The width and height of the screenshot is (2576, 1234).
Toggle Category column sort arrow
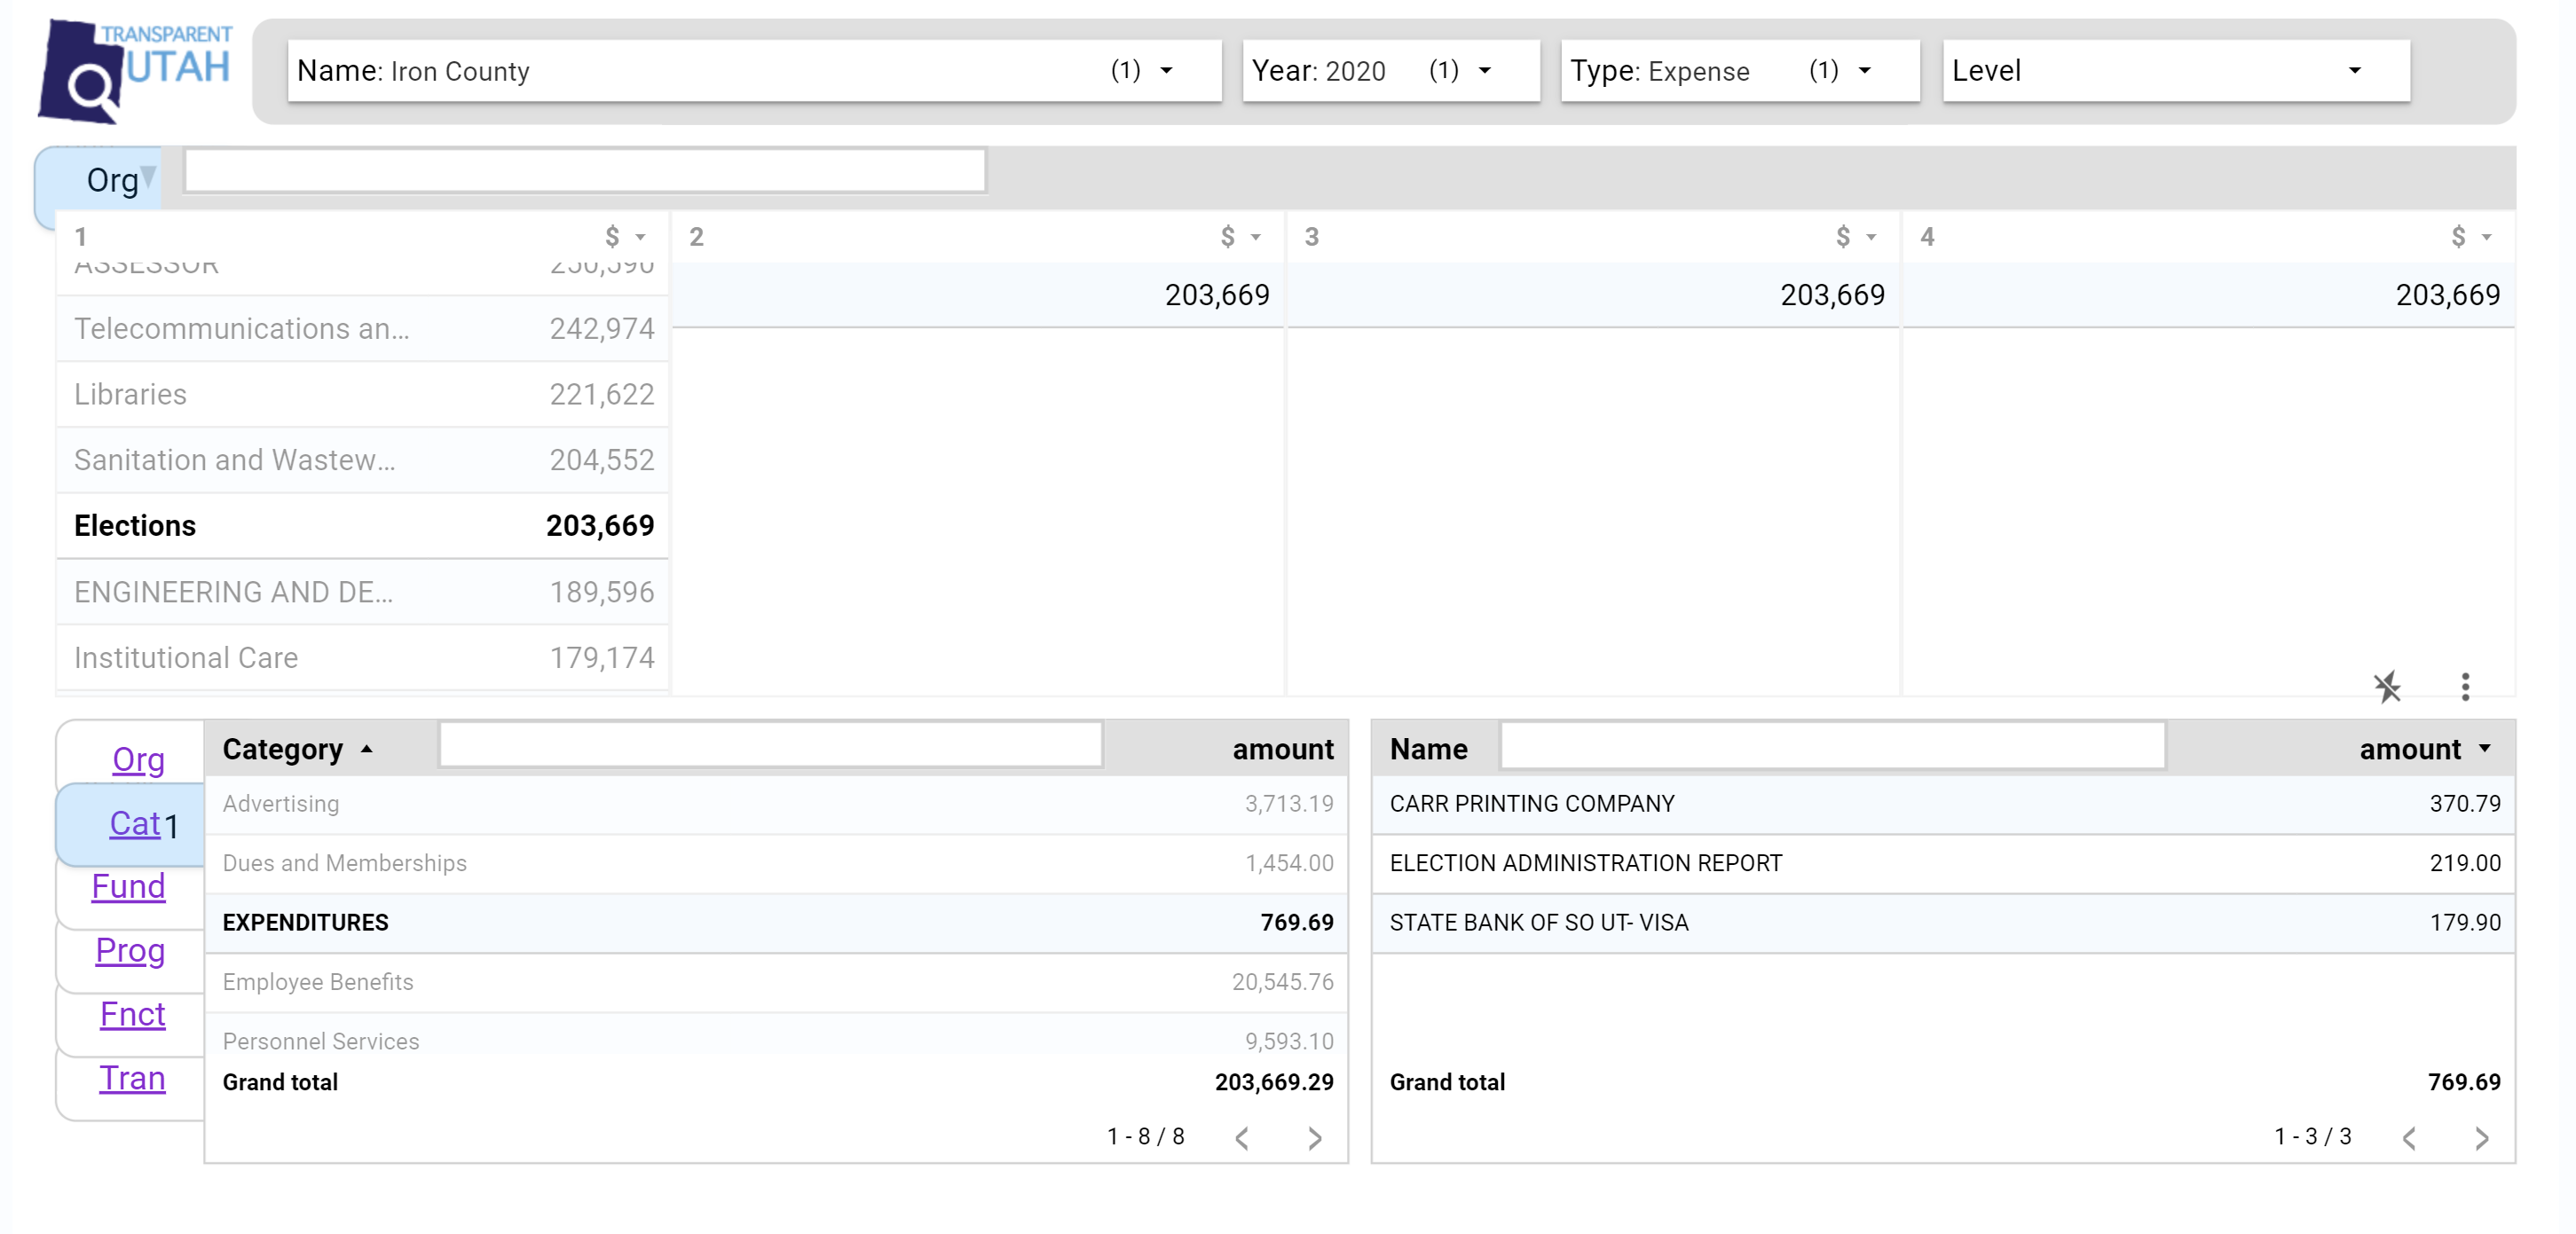coord(367,749)
